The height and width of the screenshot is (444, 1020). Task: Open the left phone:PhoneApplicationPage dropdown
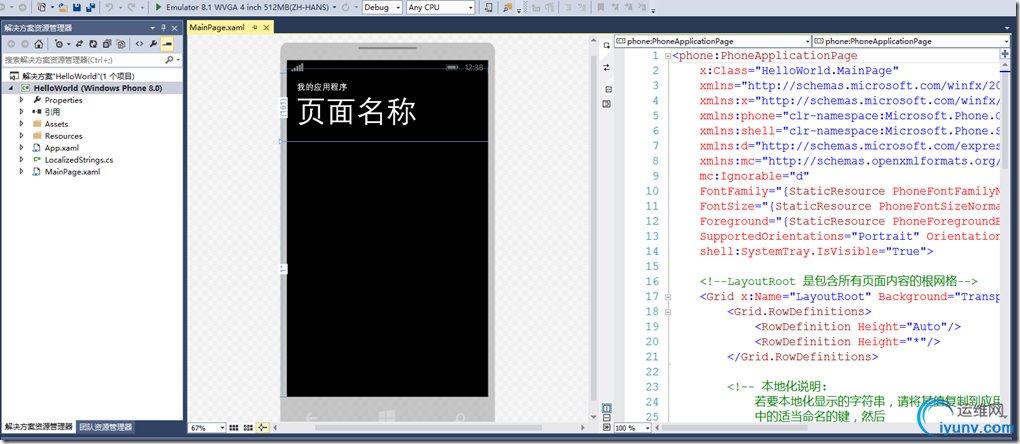(x=807, y=40)
